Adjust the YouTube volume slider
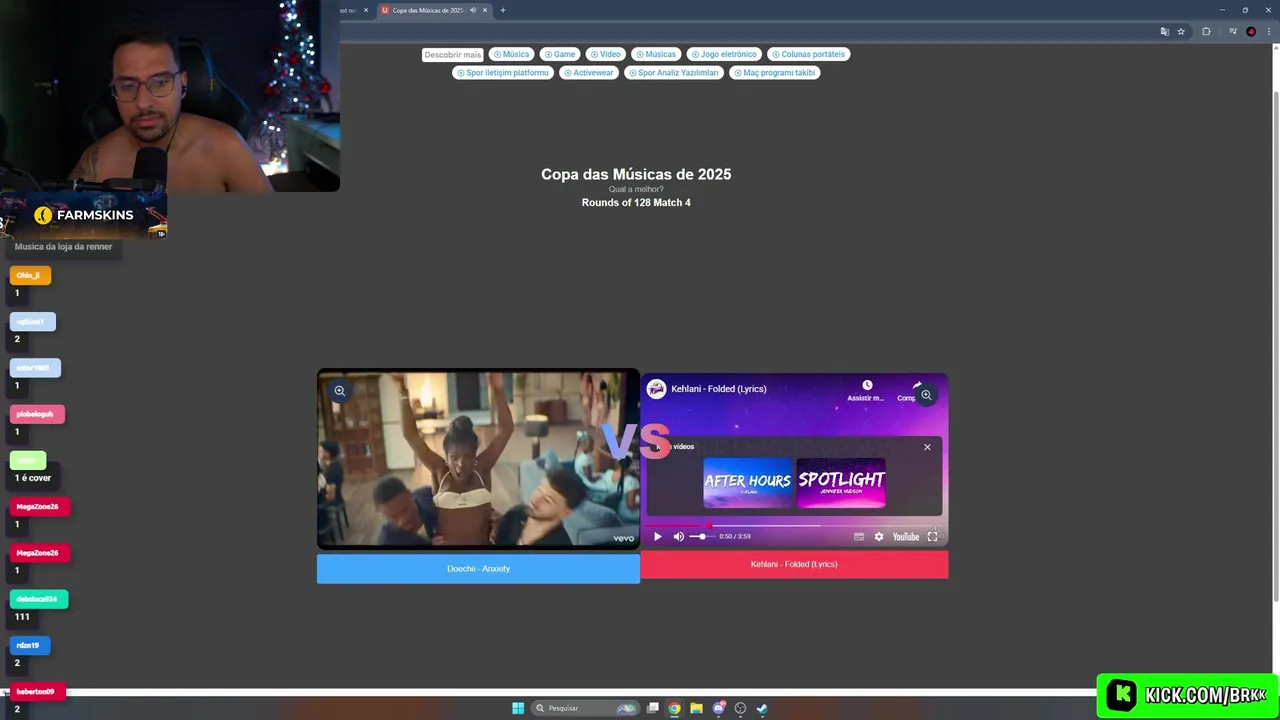The height and width of the screenshot is (720, 1280). (x=702, y=537)
